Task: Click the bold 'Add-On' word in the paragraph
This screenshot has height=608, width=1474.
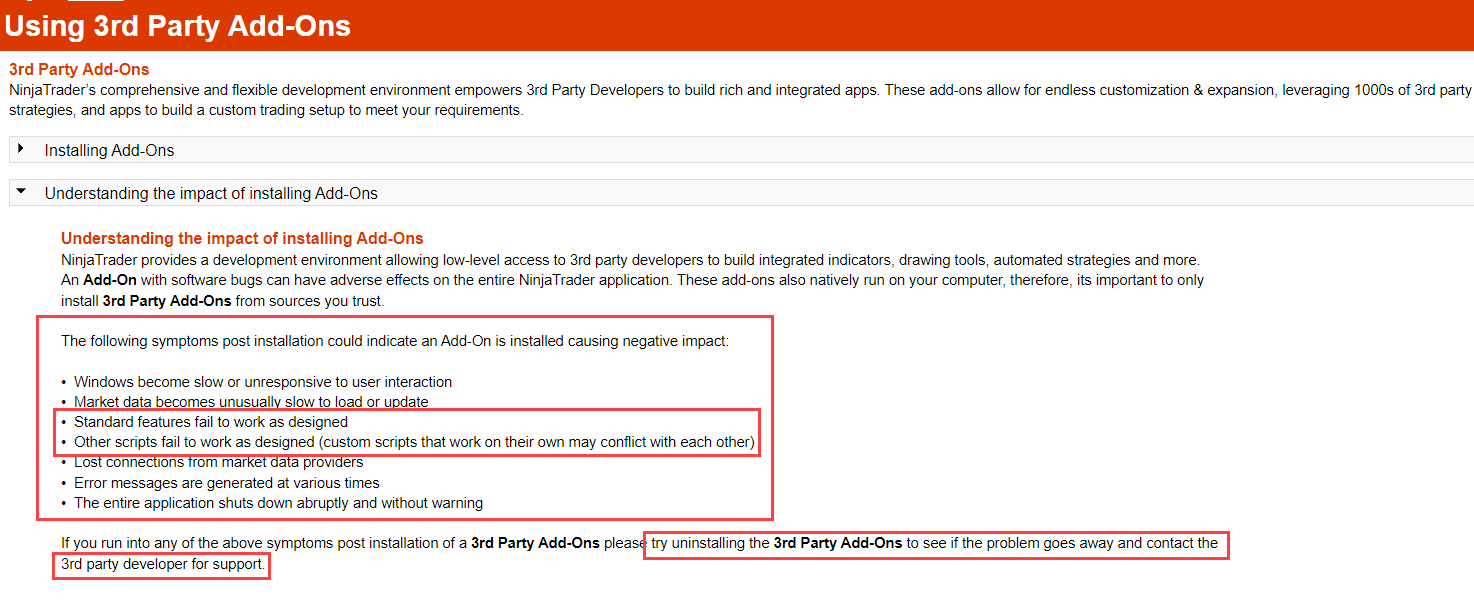Action: click(x=110, y=280)
